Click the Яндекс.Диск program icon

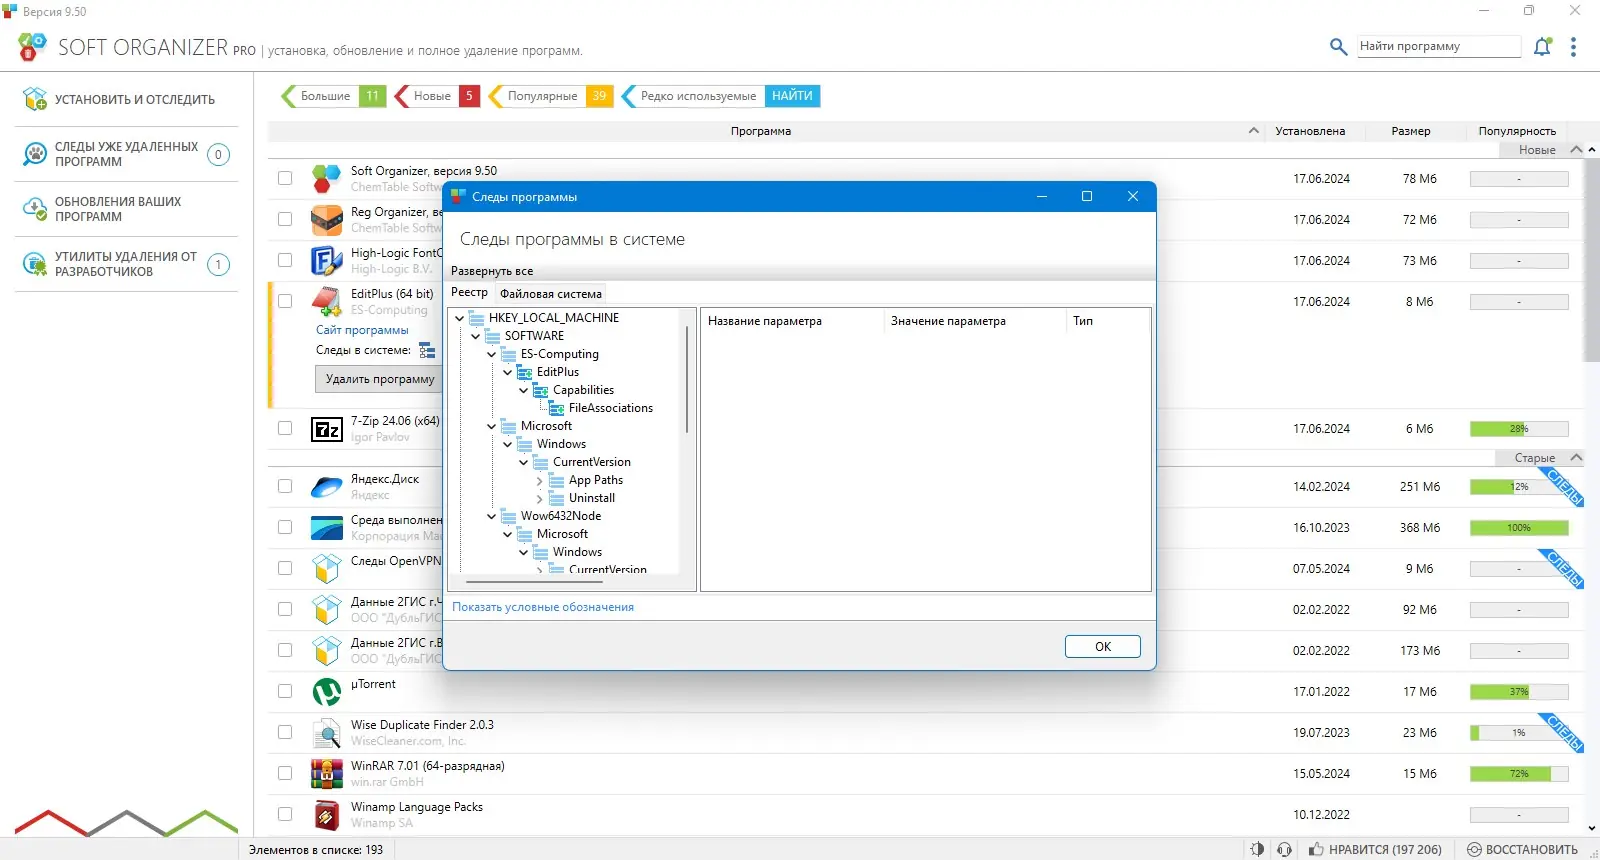tap(327, 487)
